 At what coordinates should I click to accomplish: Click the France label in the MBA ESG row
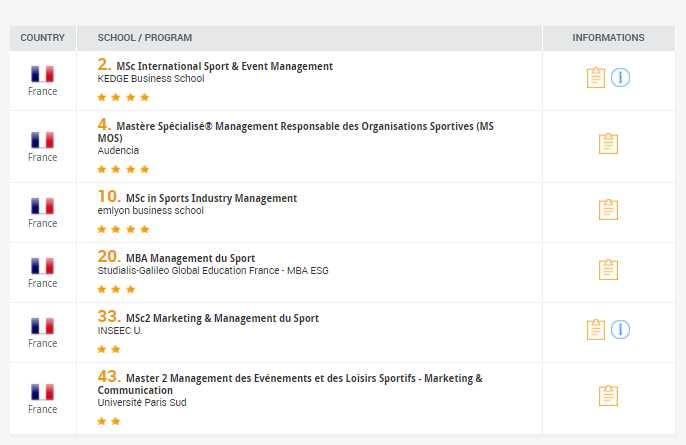pyautogui.click(x=42, y=284)
